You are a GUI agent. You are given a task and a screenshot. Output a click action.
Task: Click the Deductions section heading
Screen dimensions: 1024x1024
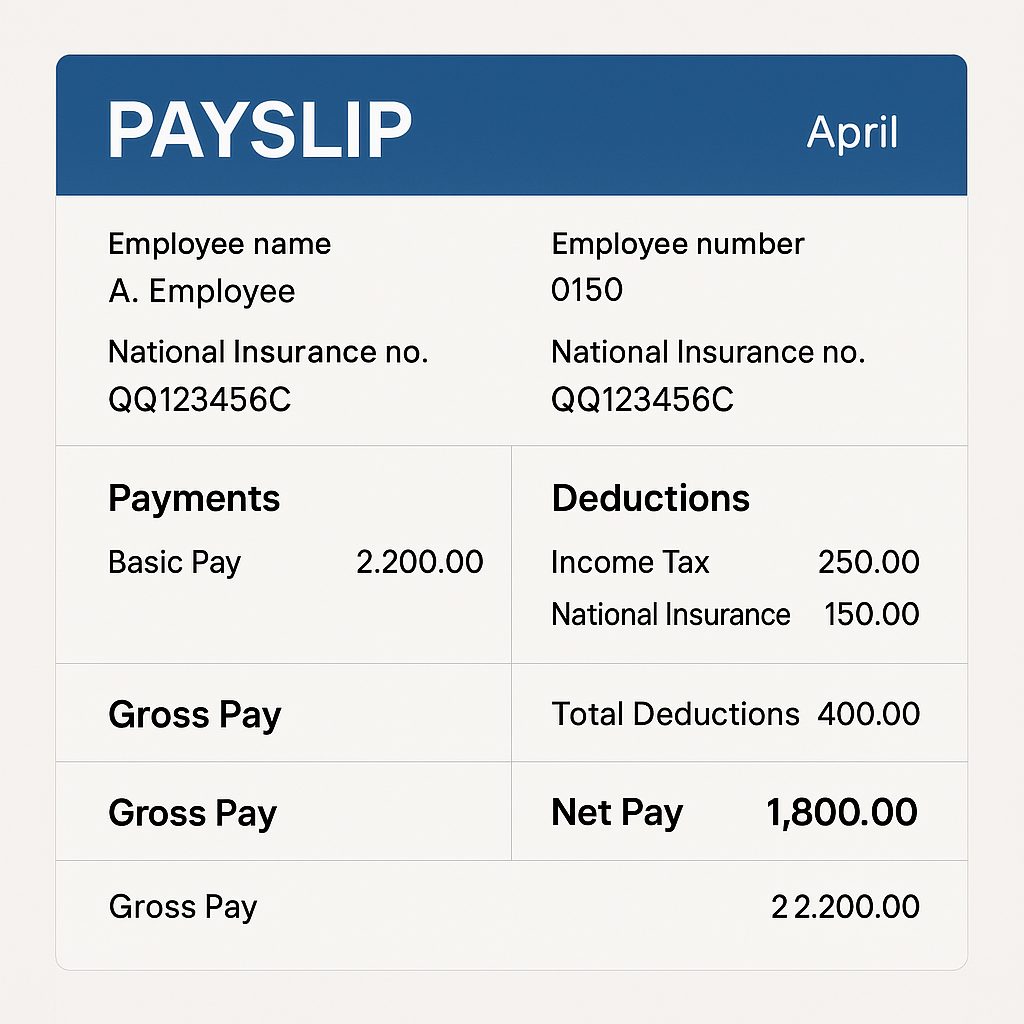coord(650,498)
